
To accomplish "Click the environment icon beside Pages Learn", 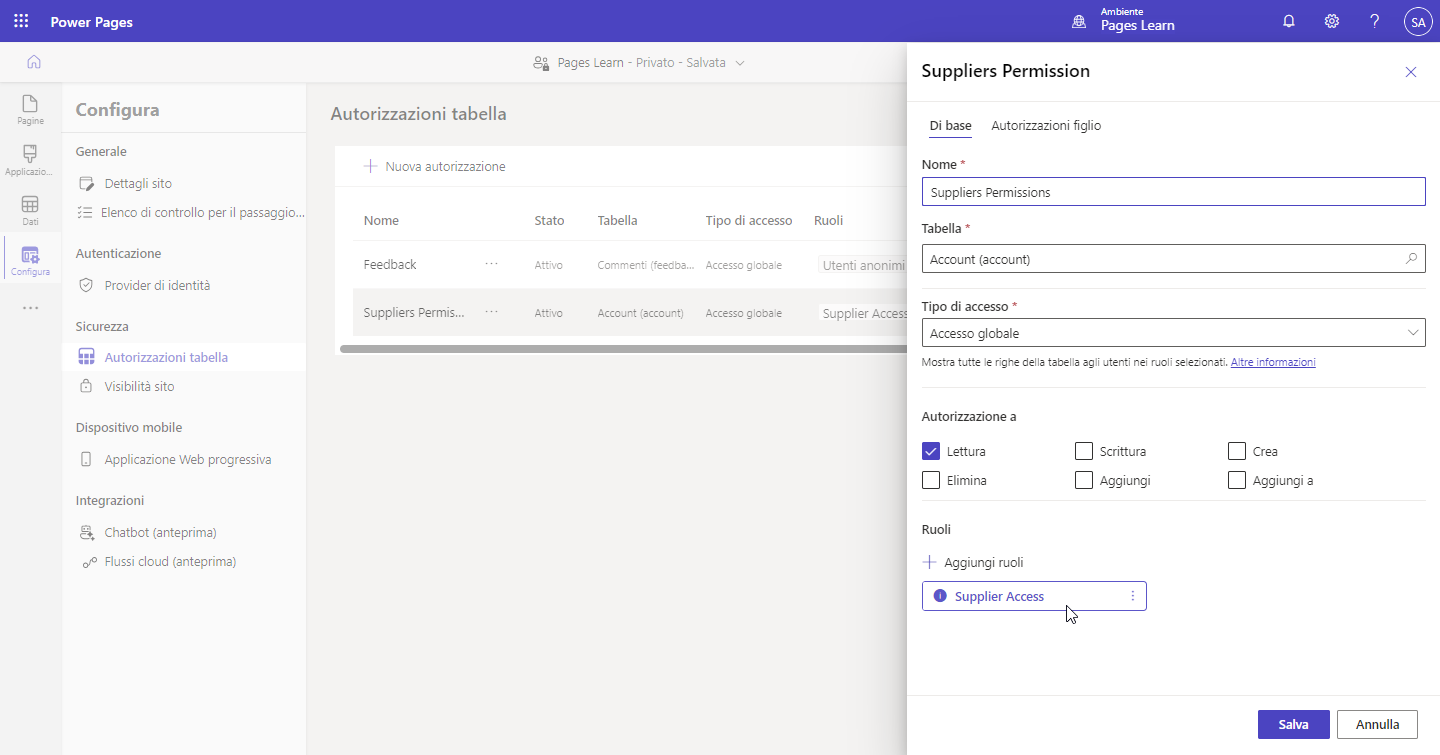I will click(1079, 21).
